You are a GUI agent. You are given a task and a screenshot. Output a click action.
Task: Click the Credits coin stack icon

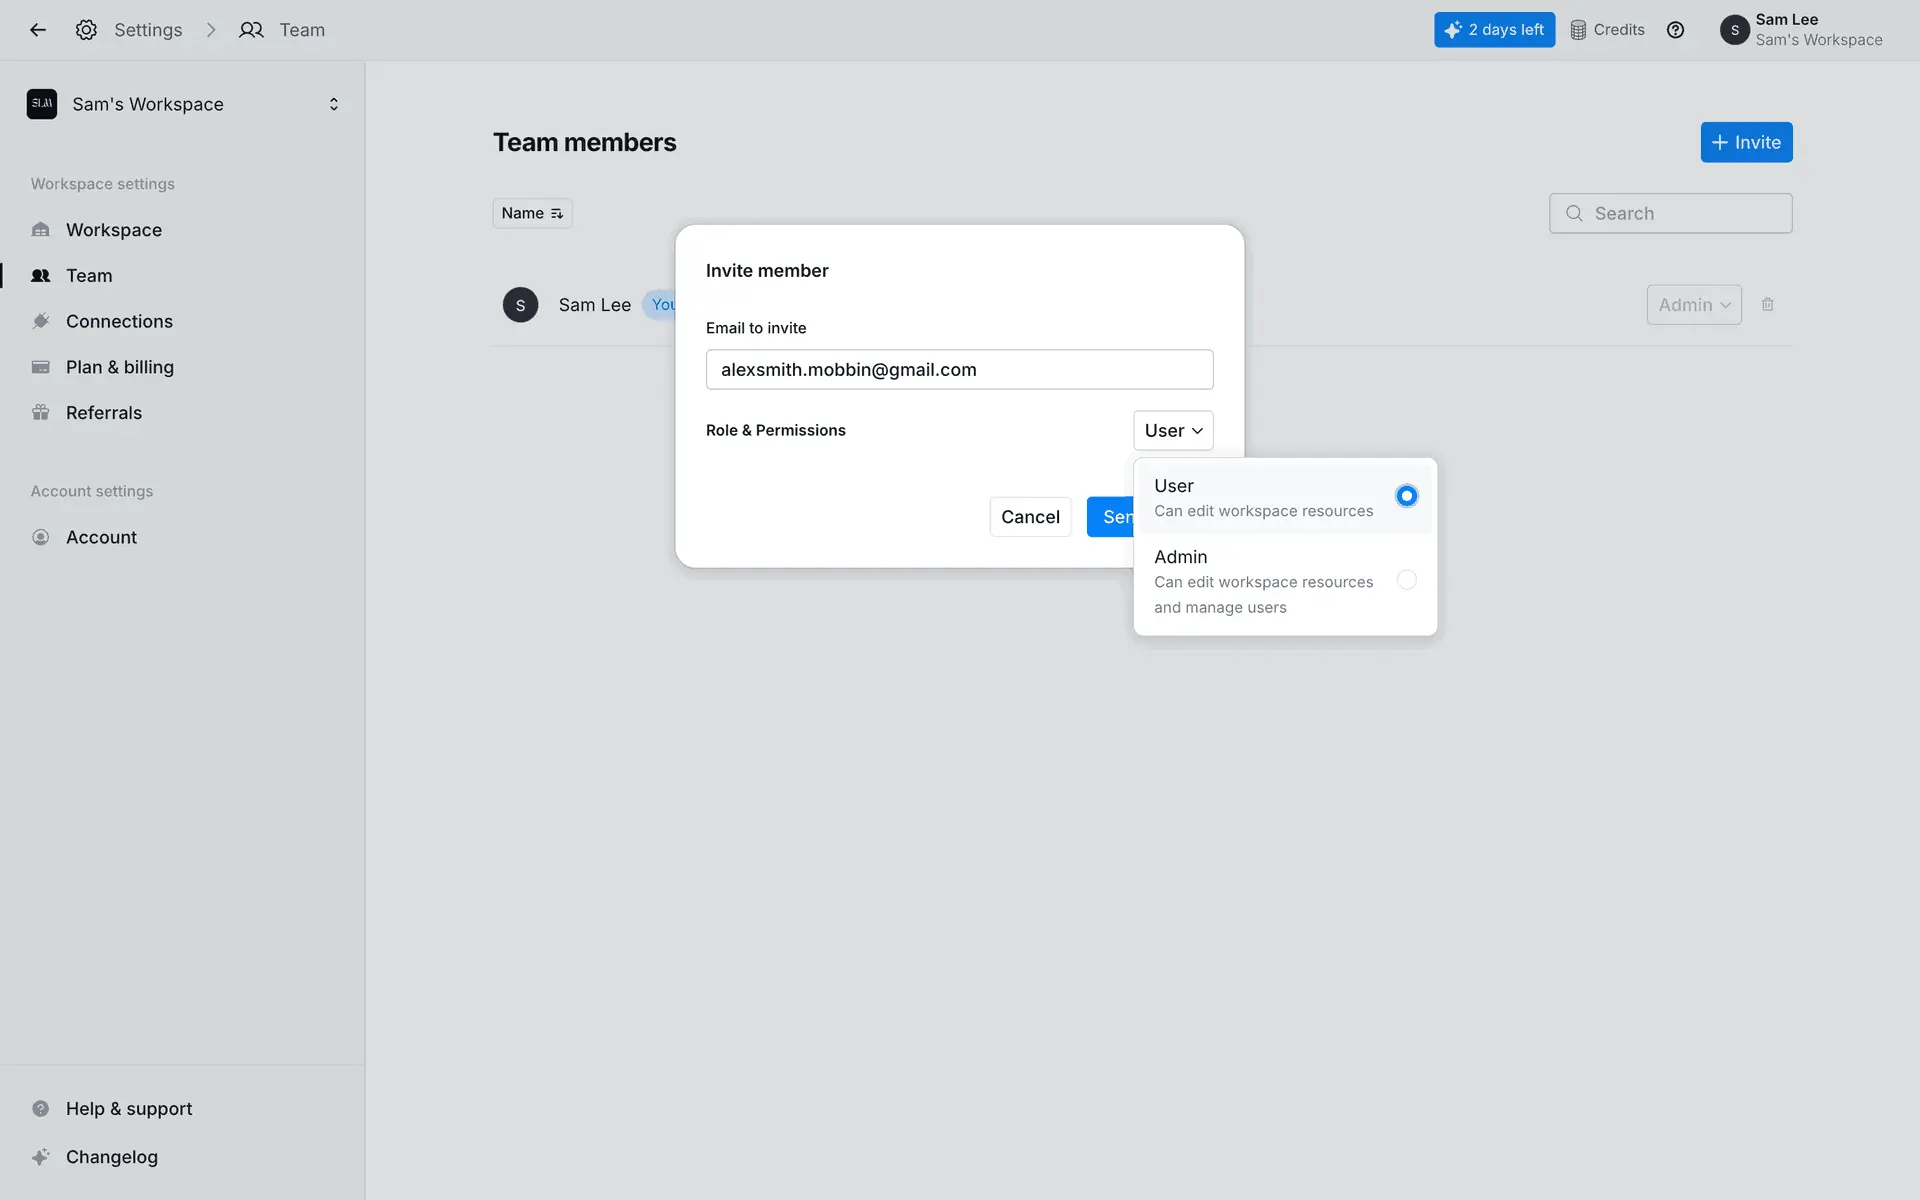[x=1578, y=30]
